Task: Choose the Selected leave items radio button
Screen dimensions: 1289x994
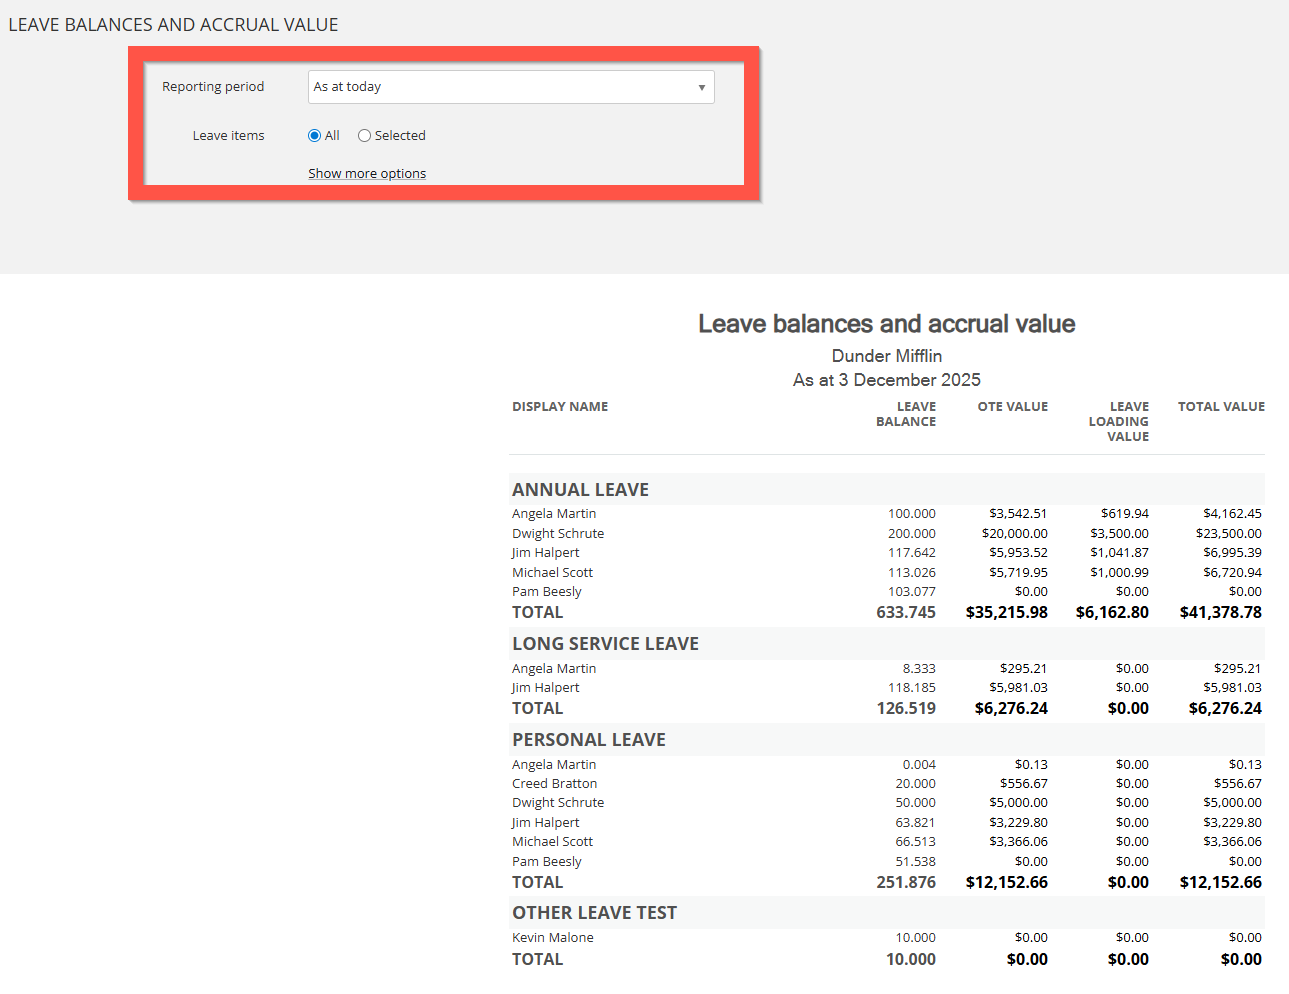Action: coord(364,136)
